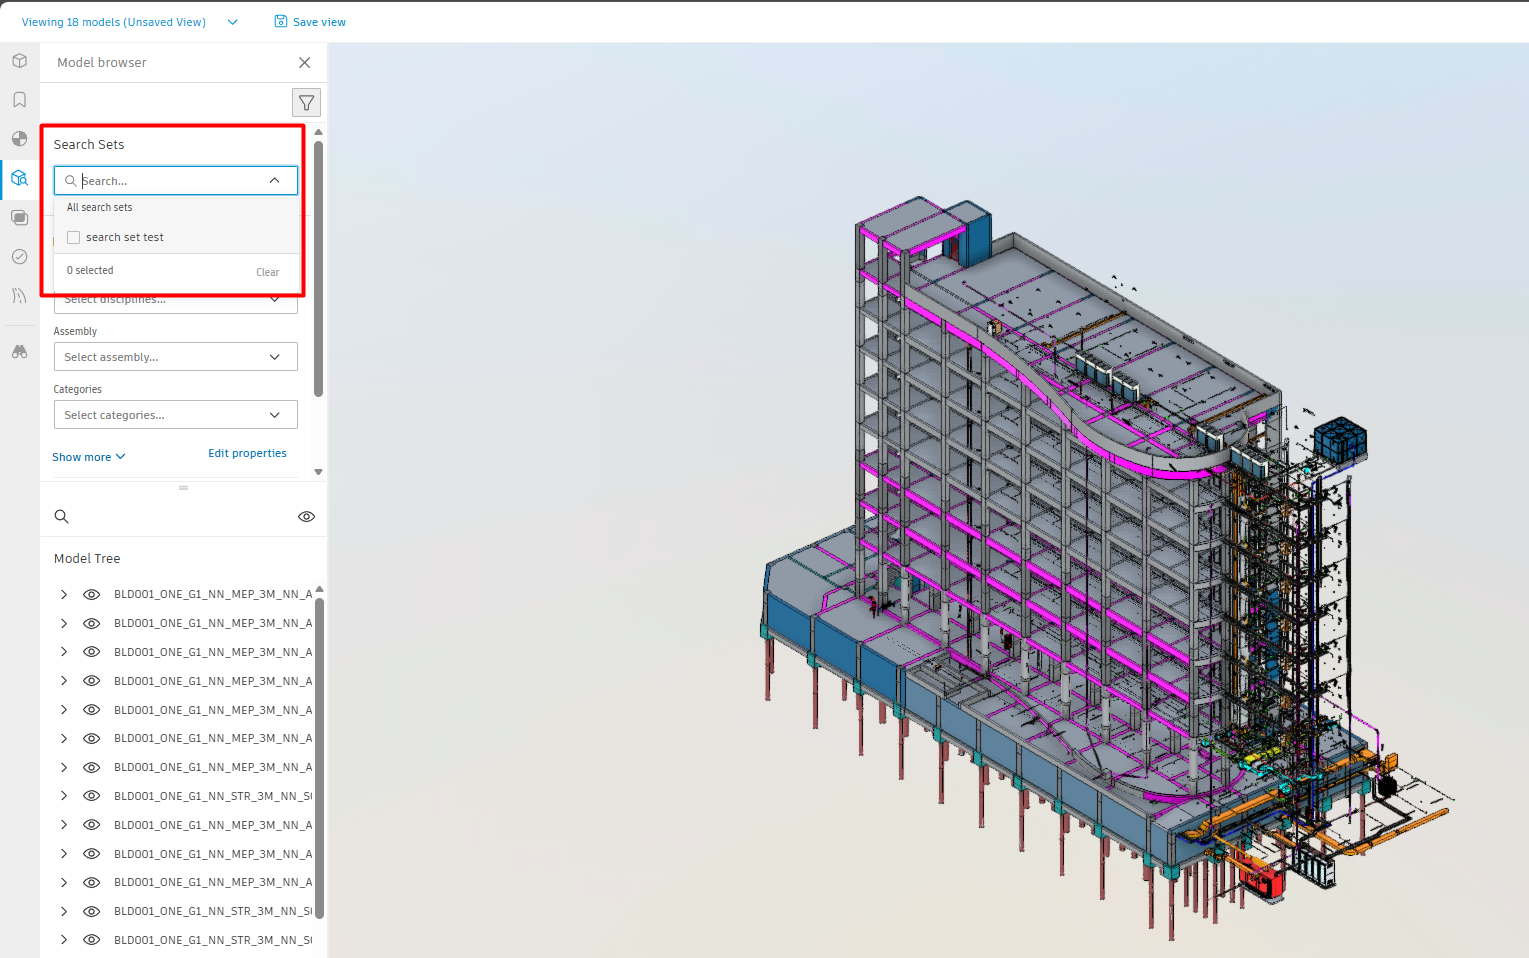Image resolution: width=1529 pixels, height=958 pixels.
Task: Click the checkmark circle icon in sidebar
Action: point(19,257)
